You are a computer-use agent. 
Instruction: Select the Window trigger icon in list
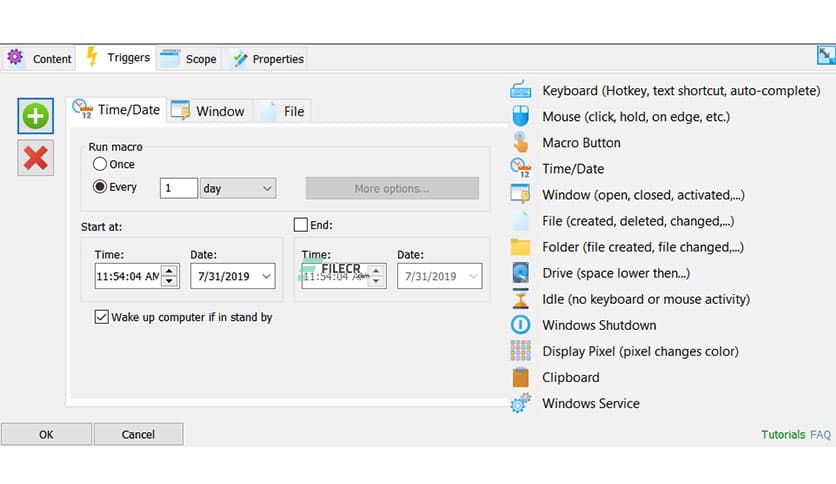pyautogui.click(x=520, y=194)
